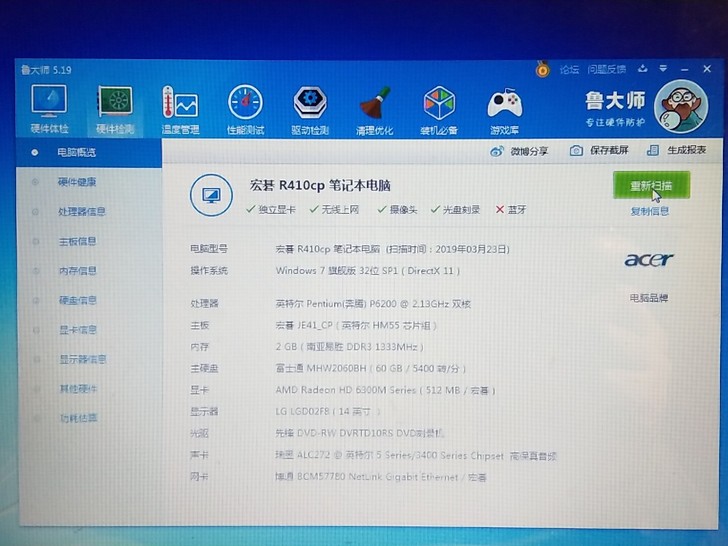The height and width of the screenshot is (546, 728).
Task: Click 生成报表 generate report
Action: 686,150
